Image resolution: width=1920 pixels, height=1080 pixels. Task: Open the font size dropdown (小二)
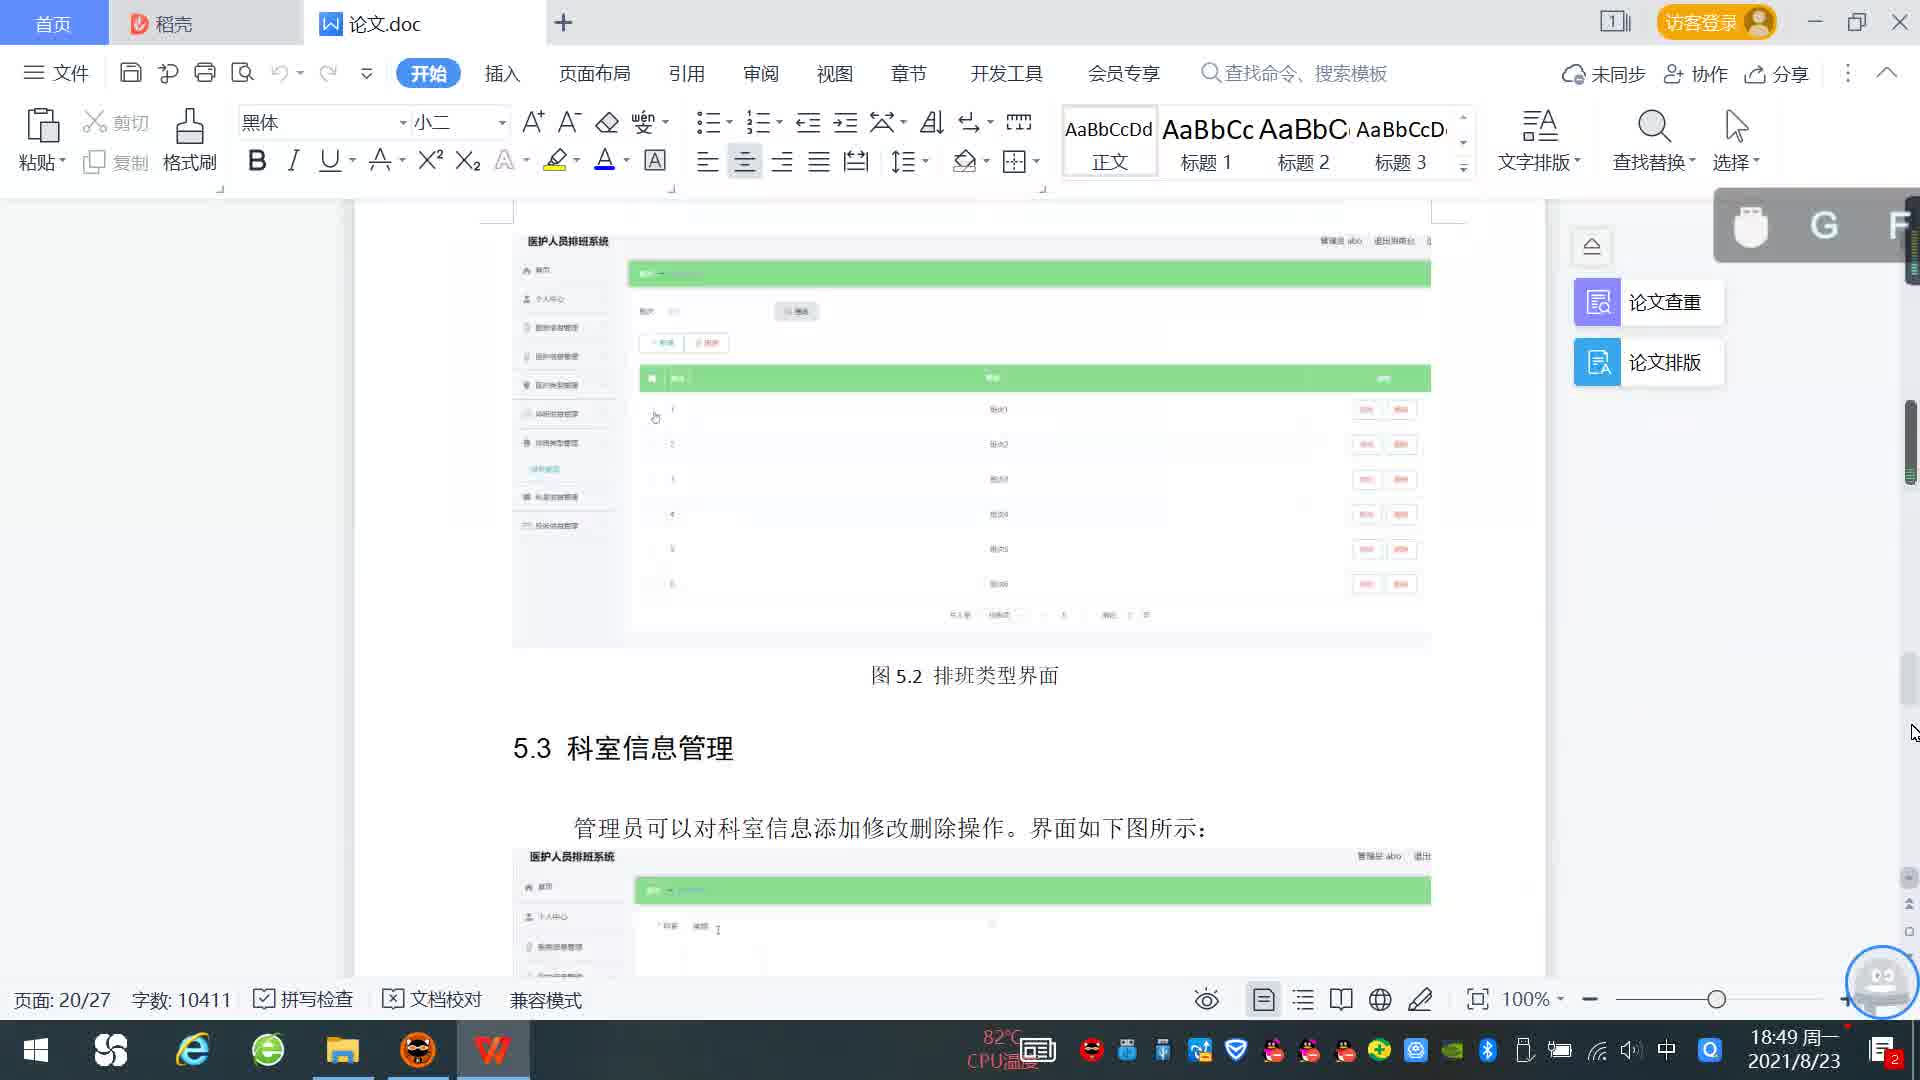tap(502, 123)
